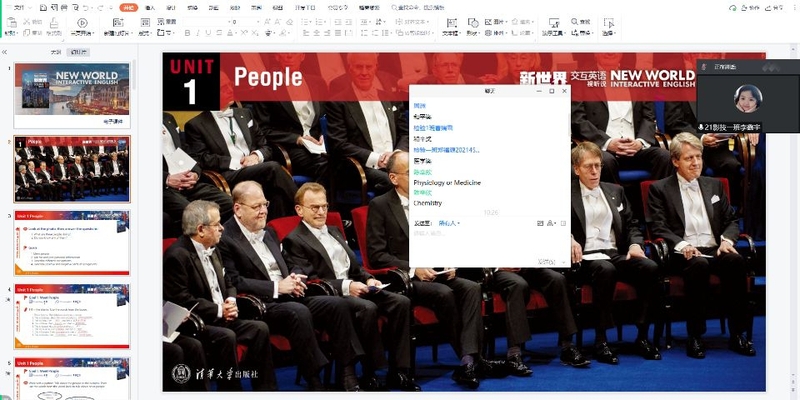Select slide 4 thumbnail

[x=72, y=316]
